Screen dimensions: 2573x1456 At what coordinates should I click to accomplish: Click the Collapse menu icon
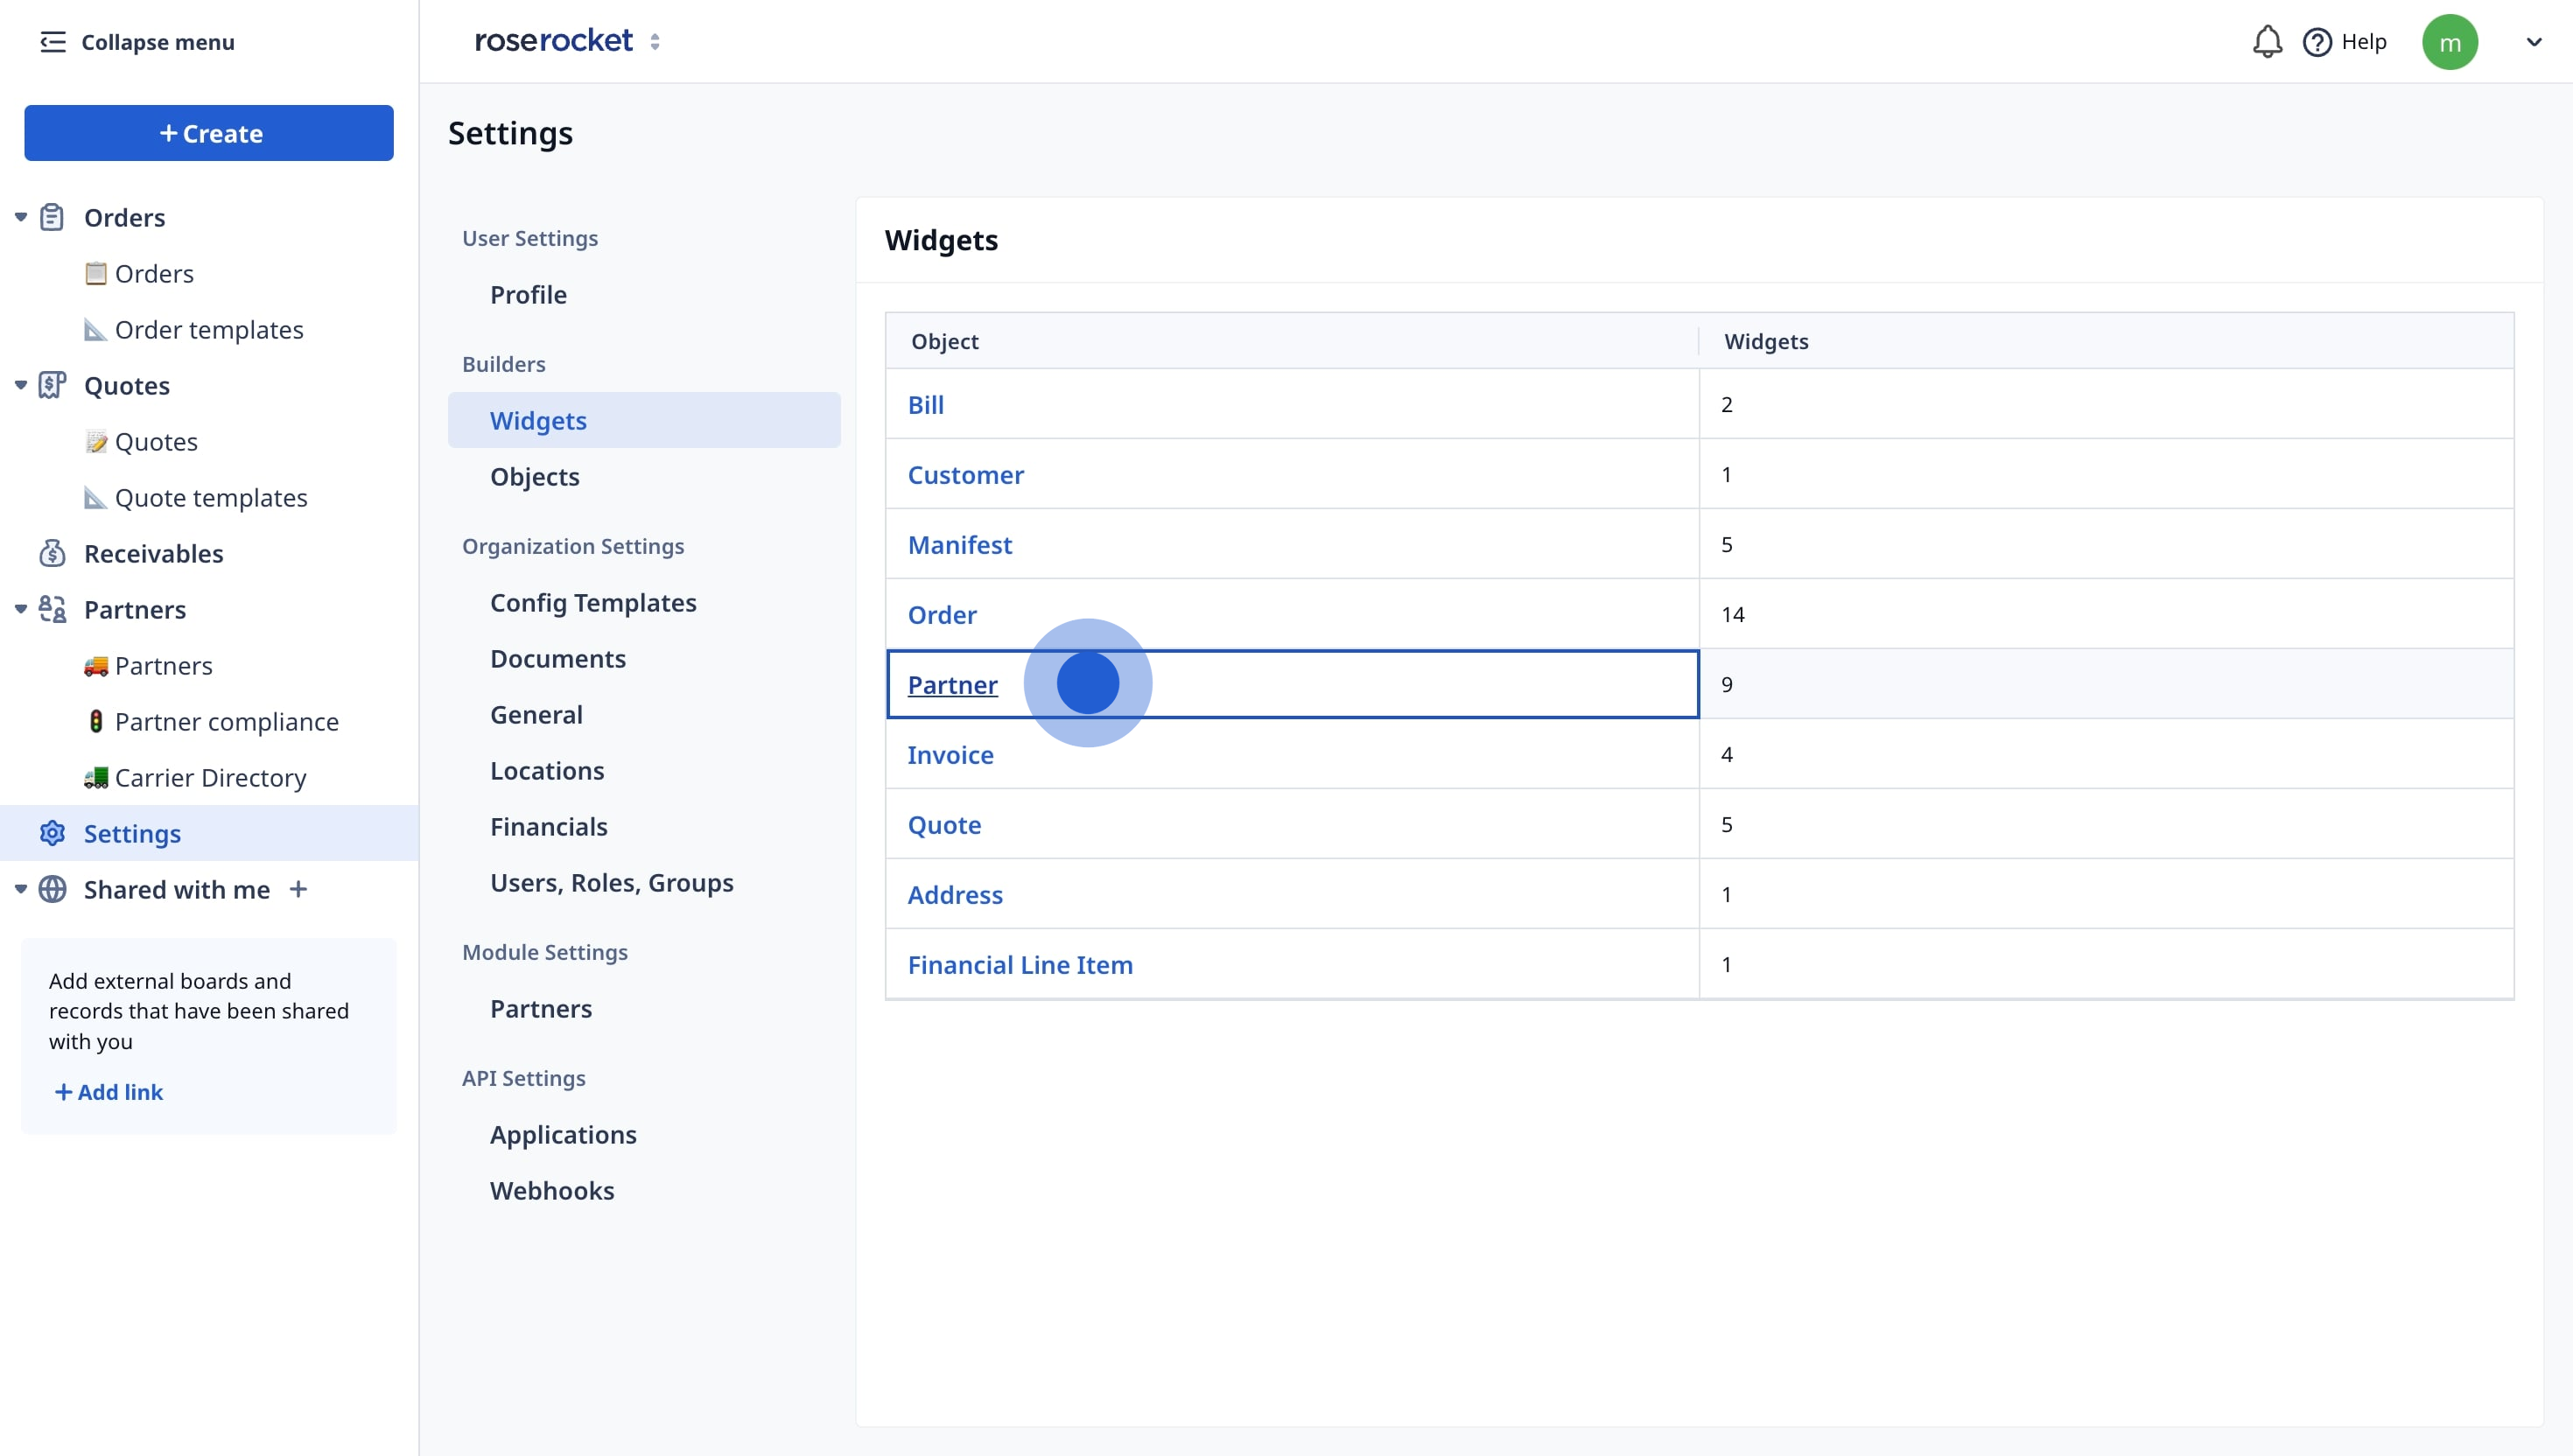52,42
